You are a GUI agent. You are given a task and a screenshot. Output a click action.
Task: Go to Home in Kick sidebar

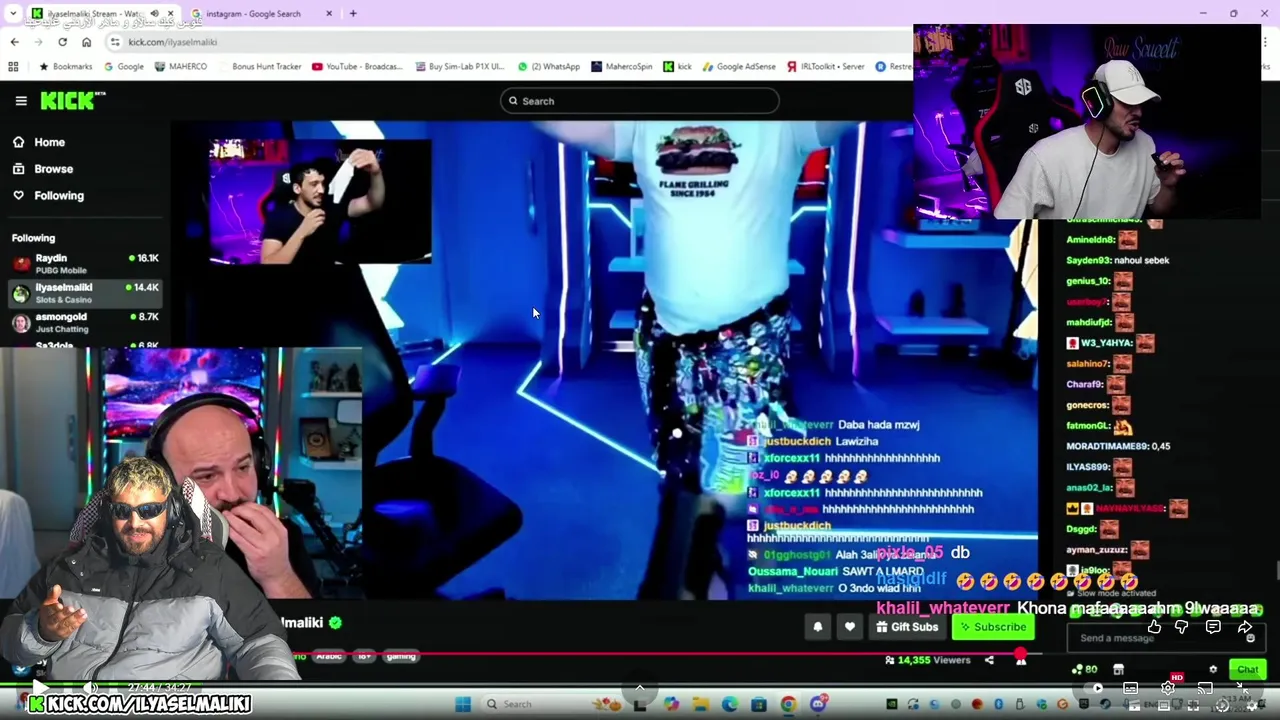point(39,142)
